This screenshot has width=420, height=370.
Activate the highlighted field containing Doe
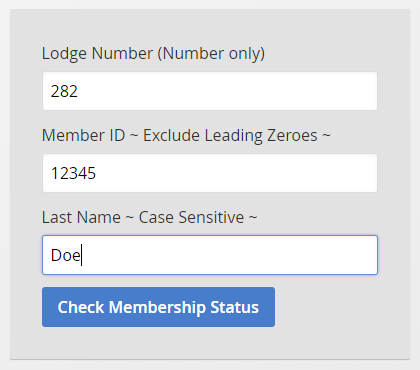(x=210, y=255)
